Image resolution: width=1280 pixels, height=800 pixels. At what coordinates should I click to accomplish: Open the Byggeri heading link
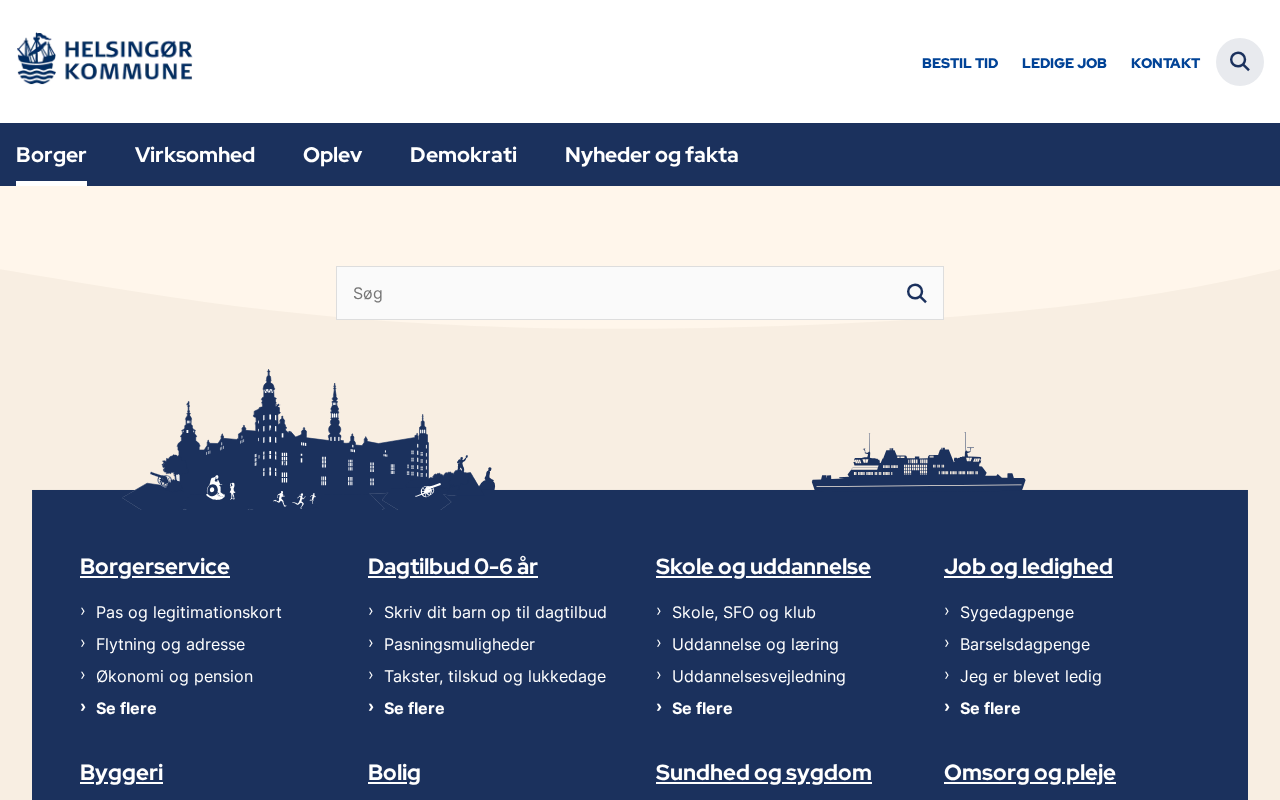(121, 772)
